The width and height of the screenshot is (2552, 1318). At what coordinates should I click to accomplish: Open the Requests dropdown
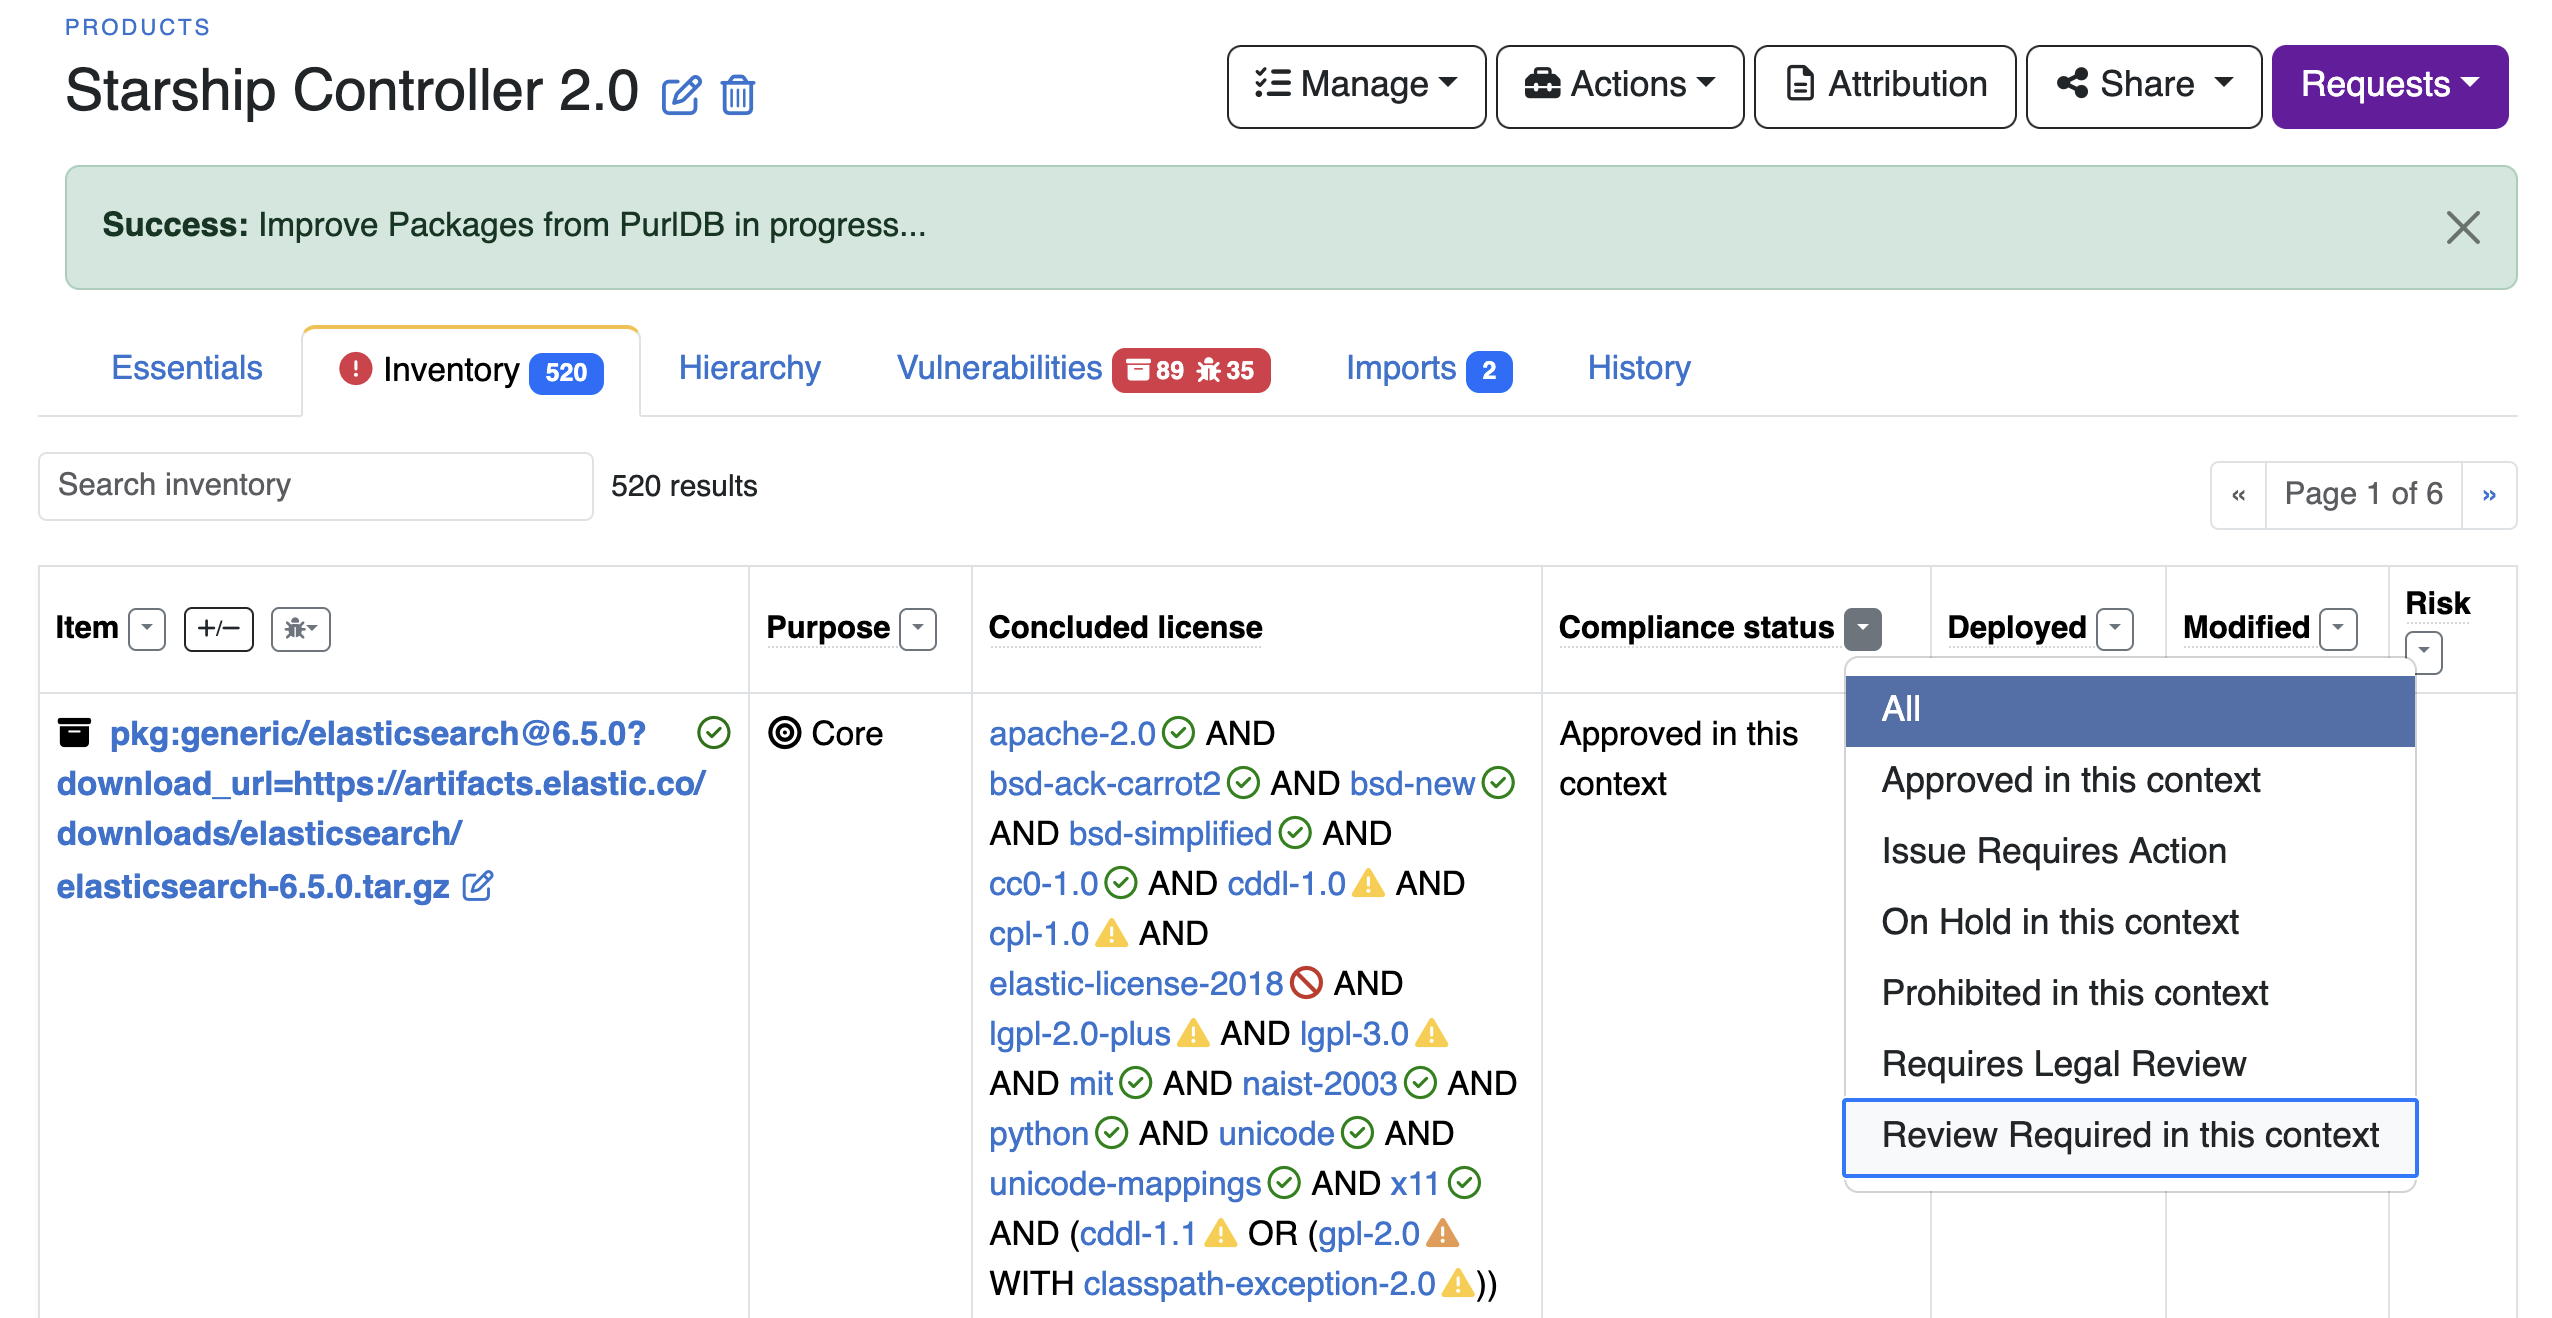point(2390,86)
